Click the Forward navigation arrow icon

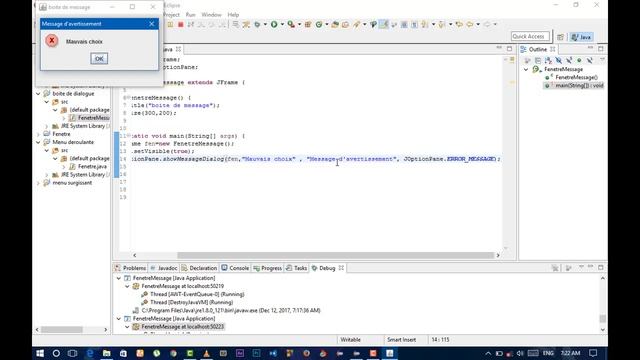coord(487,24)
